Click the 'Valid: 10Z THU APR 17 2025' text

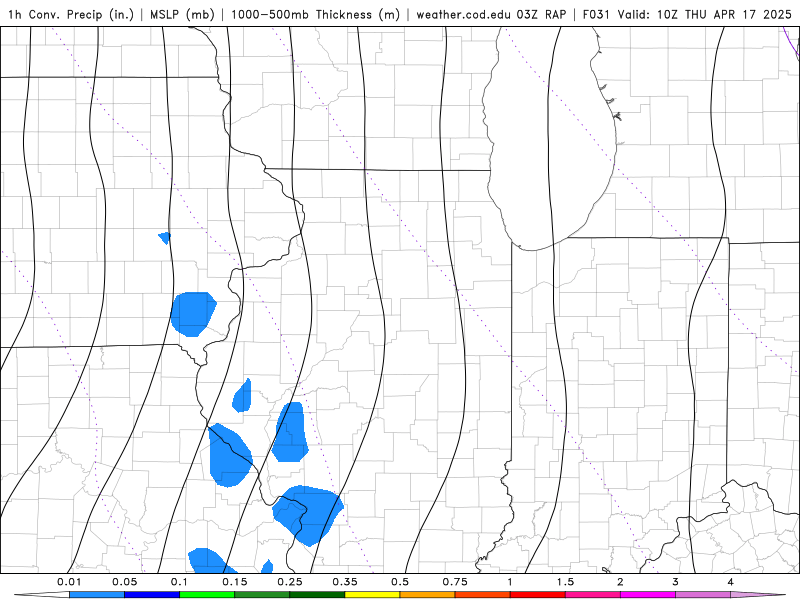tap(705, 14)
